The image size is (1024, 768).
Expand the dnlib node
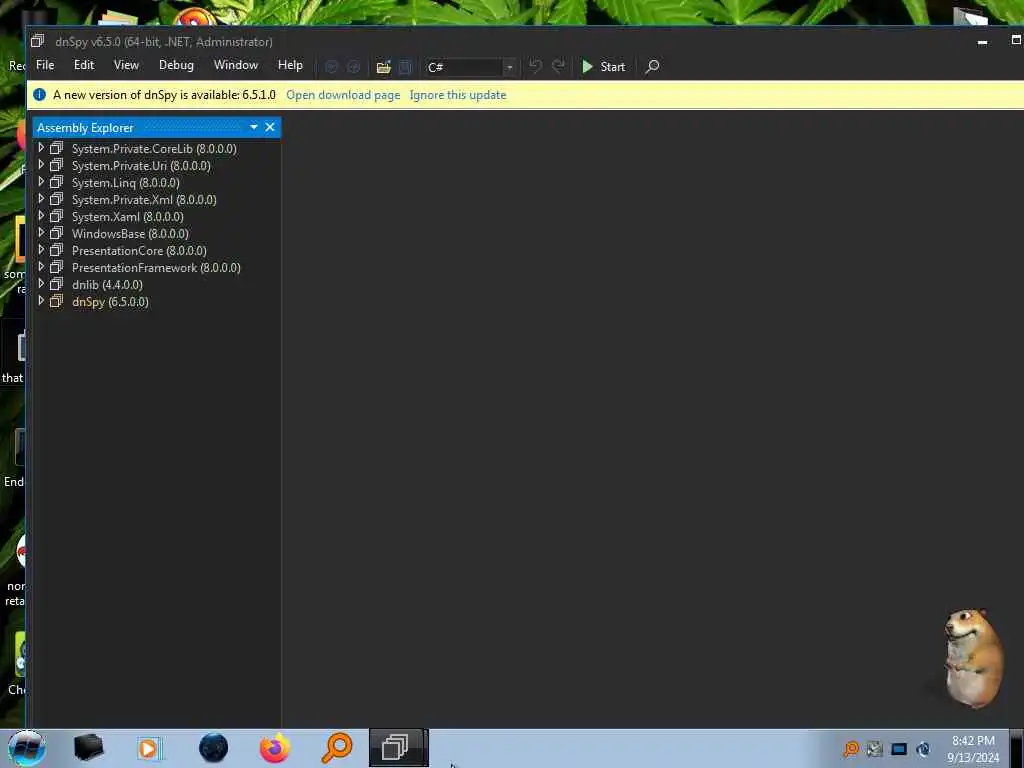(x=41, y=284)
